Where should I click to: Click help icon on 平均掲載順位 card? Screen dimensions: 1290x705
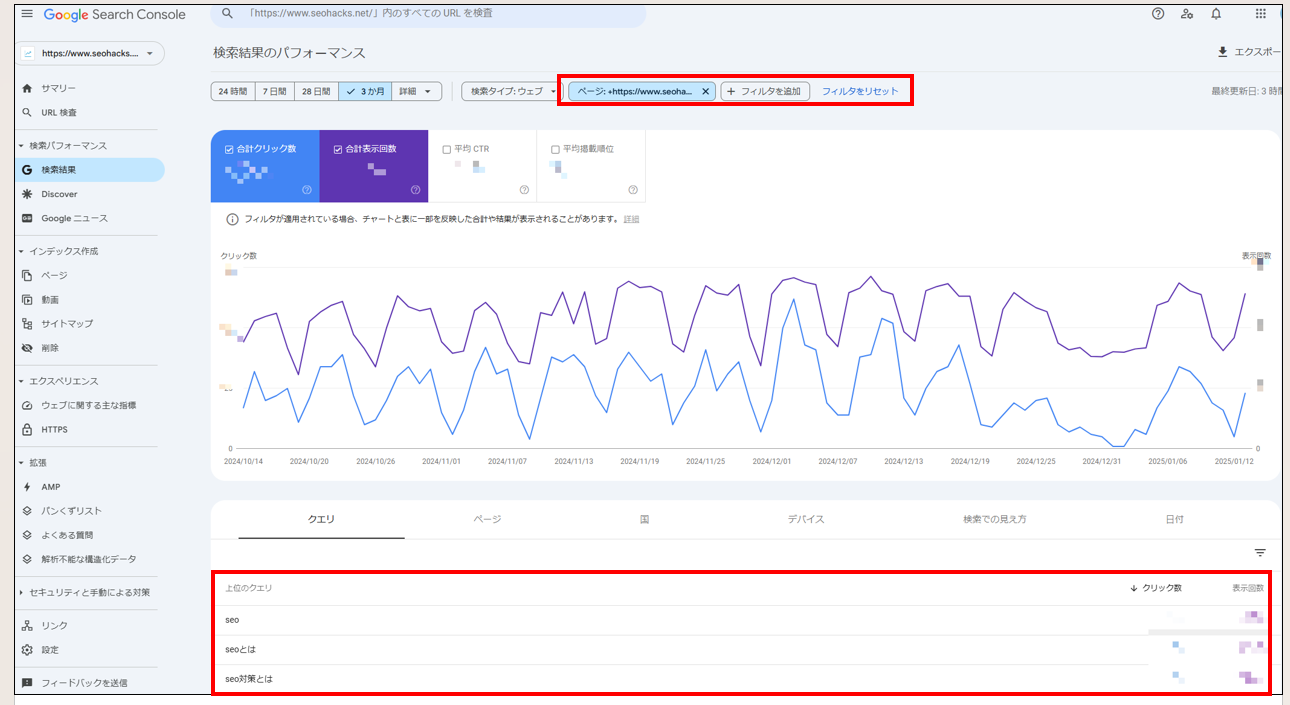pos(633,190)
